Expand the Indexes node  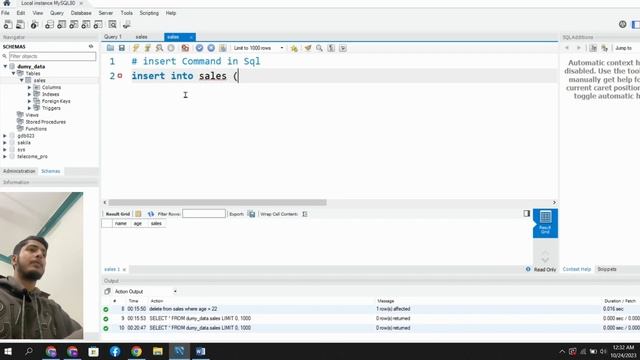[x=29, y=94]
